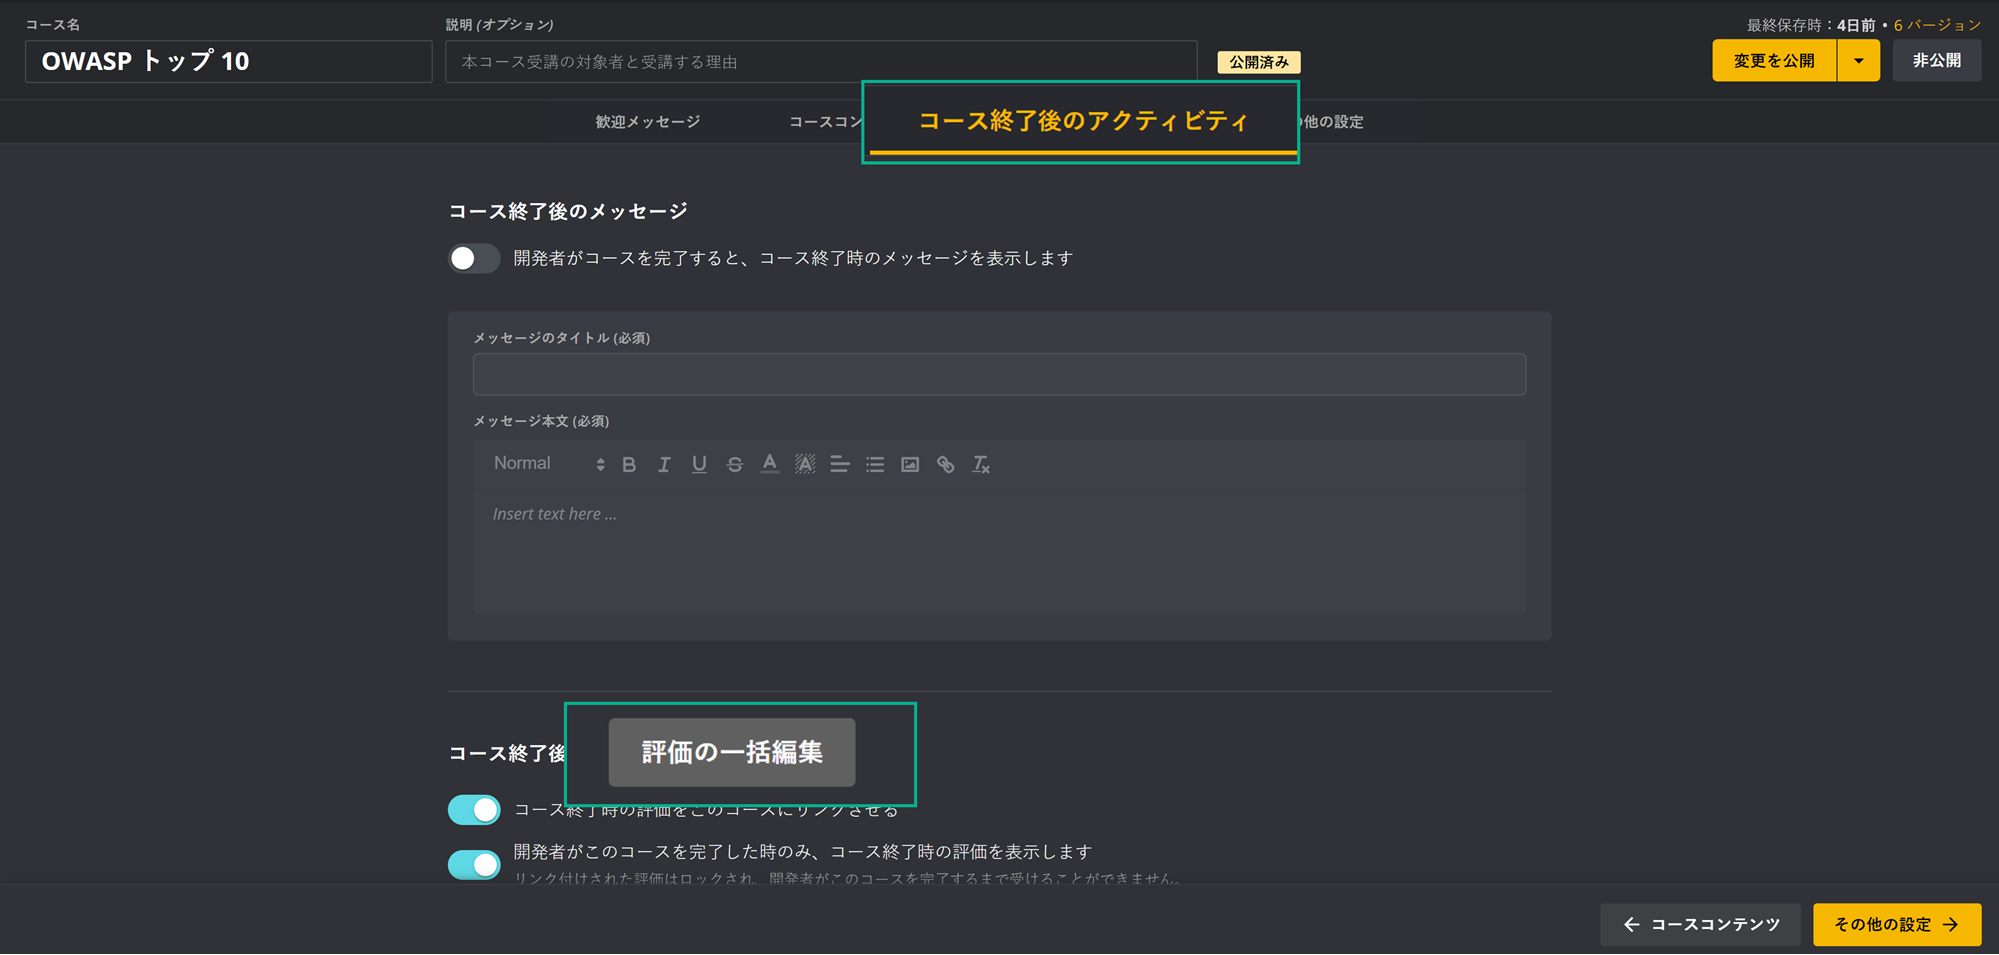Open the text alignment options
1999x955 pixels.
(x=840, y=464)
